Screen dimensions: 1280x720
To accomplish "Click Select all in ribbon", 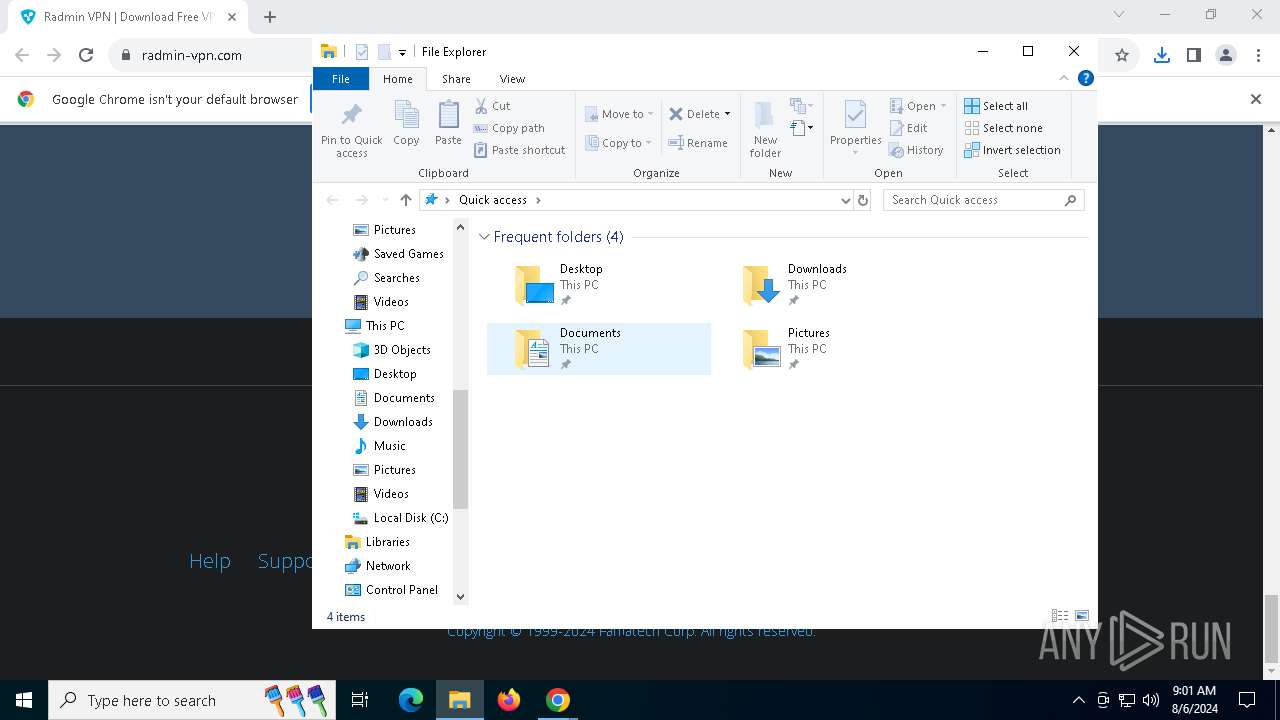I will tap(996, 106).
